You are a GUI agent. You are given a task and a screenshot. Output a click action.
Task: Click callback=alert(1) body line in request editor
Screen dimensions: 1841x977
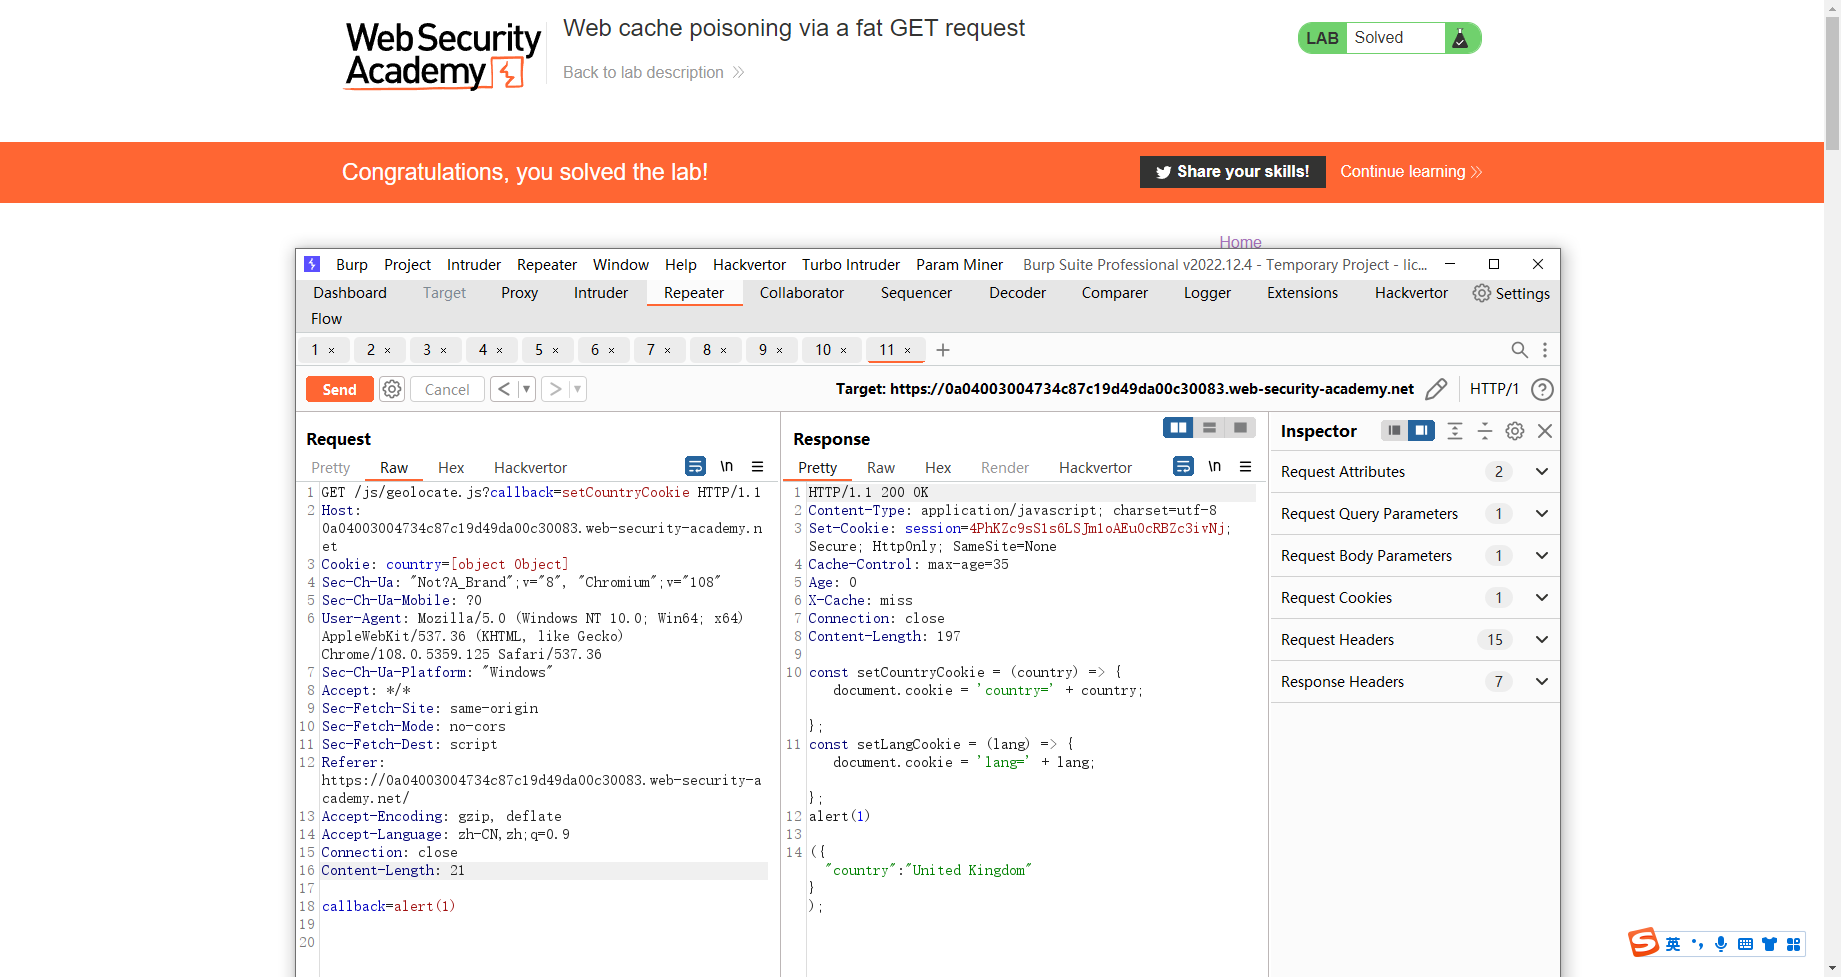coord(388,907)
